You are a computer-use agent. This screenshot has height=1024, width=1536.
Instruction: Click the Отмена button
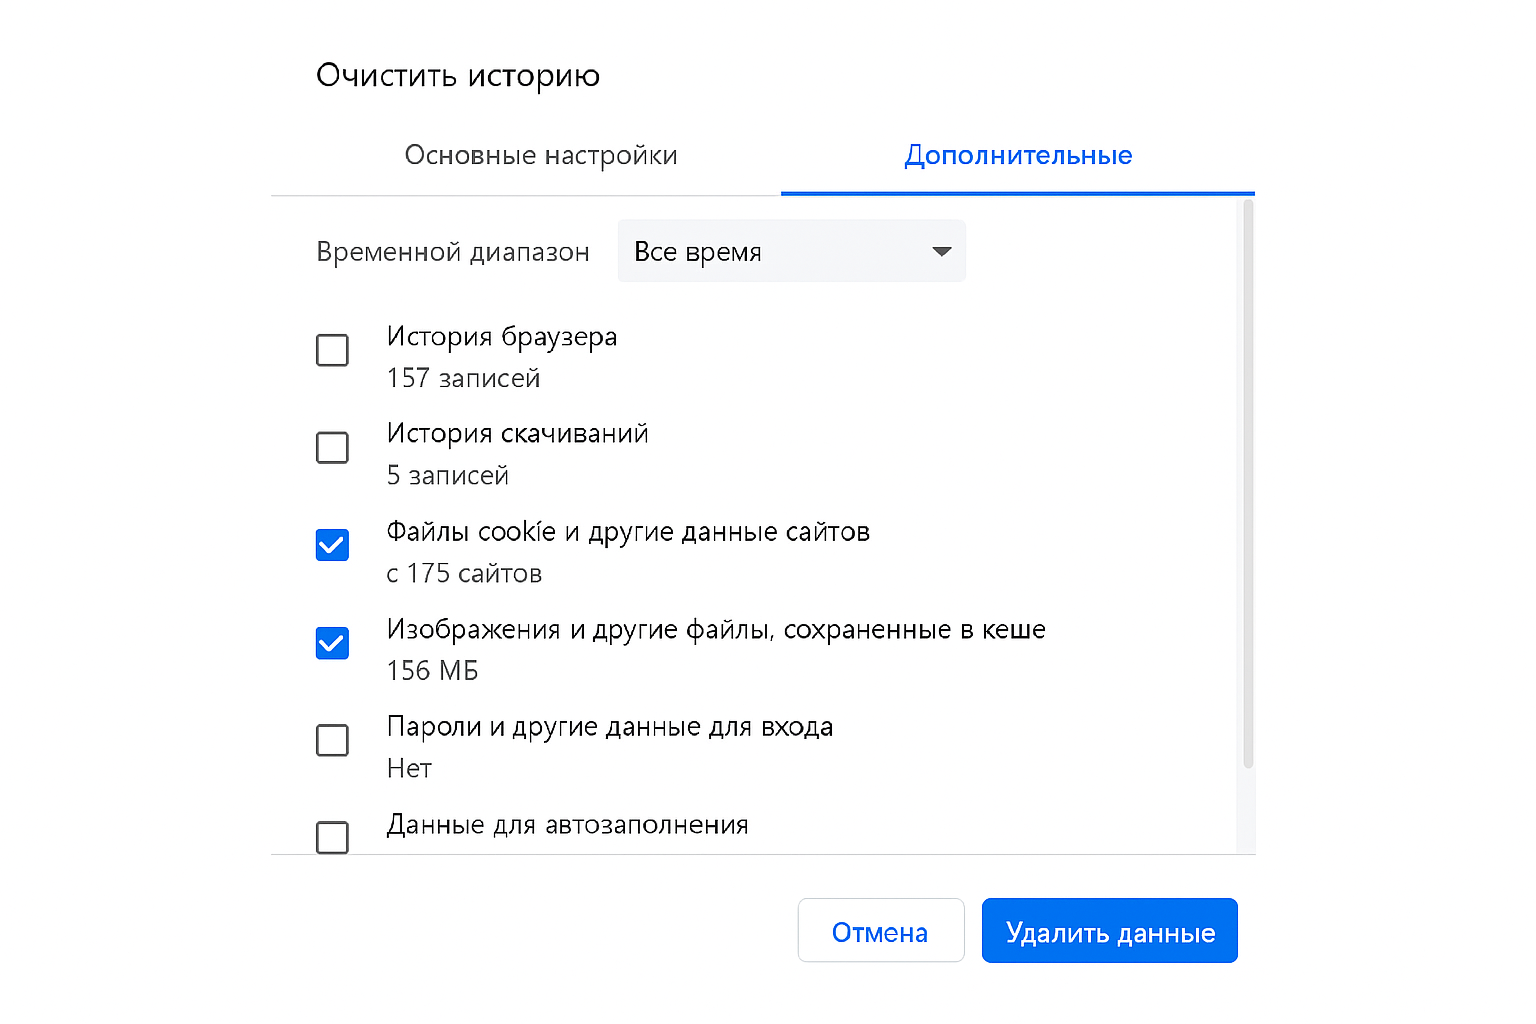pyautogui.click(x=880, y=930)
